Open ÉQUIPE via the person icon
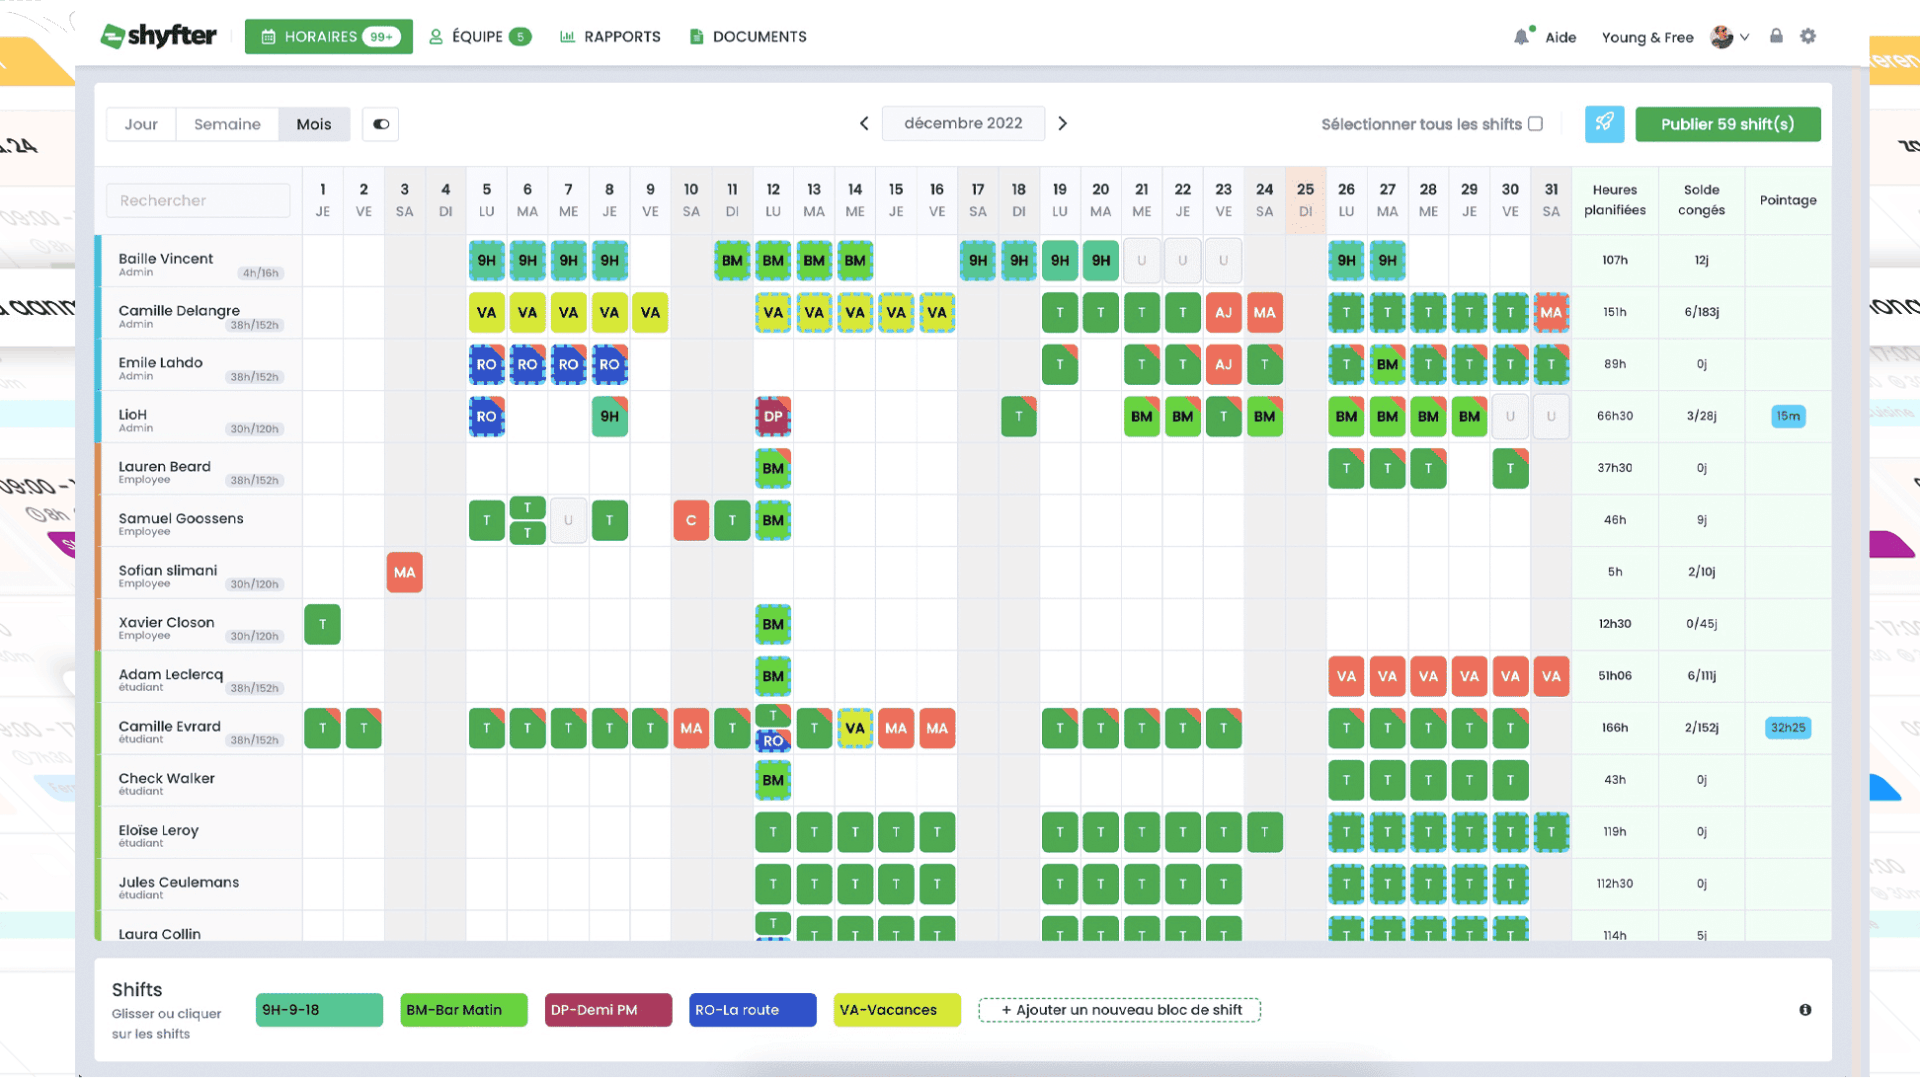Screen dimensions: 1920x1080 [x=435, y=36]
